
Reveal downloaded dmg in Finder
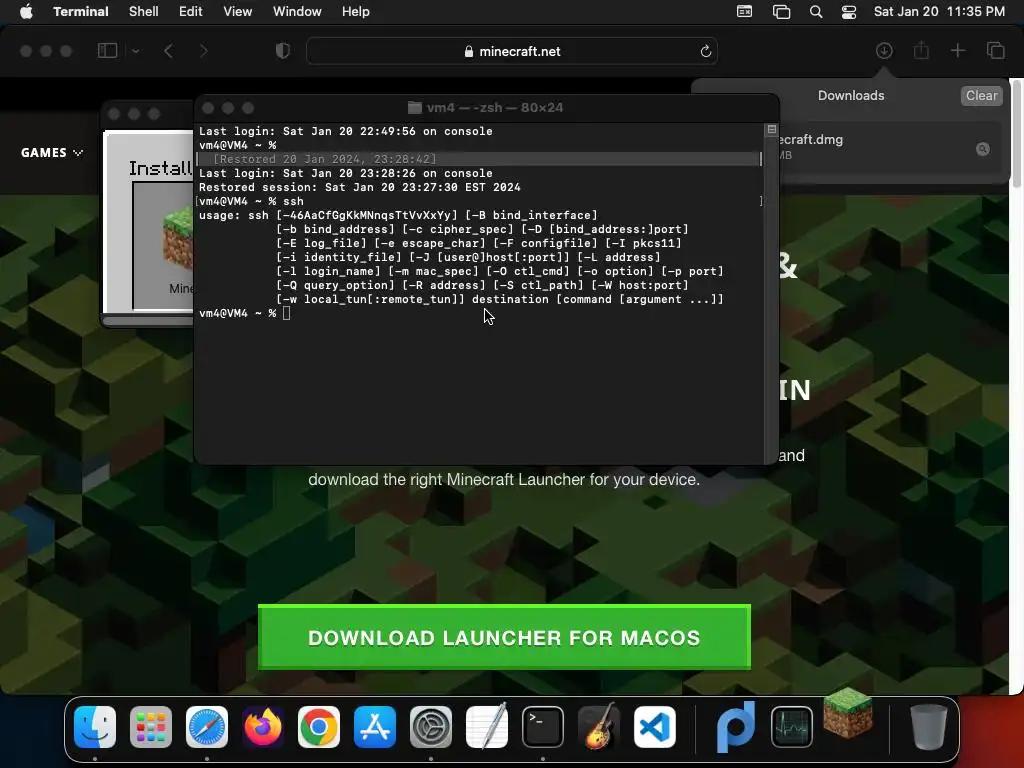tap(982, 149)
